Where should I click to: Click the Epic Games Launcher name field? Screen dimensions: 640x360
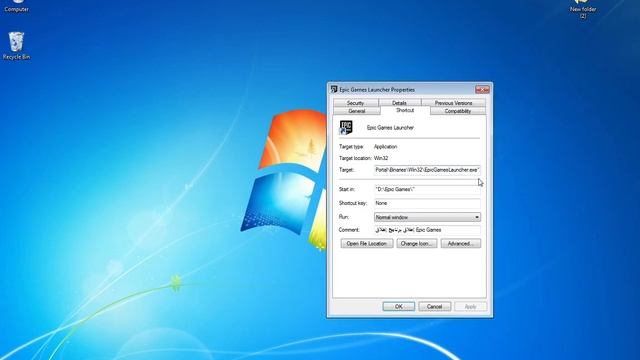click(x=390, y=128)
